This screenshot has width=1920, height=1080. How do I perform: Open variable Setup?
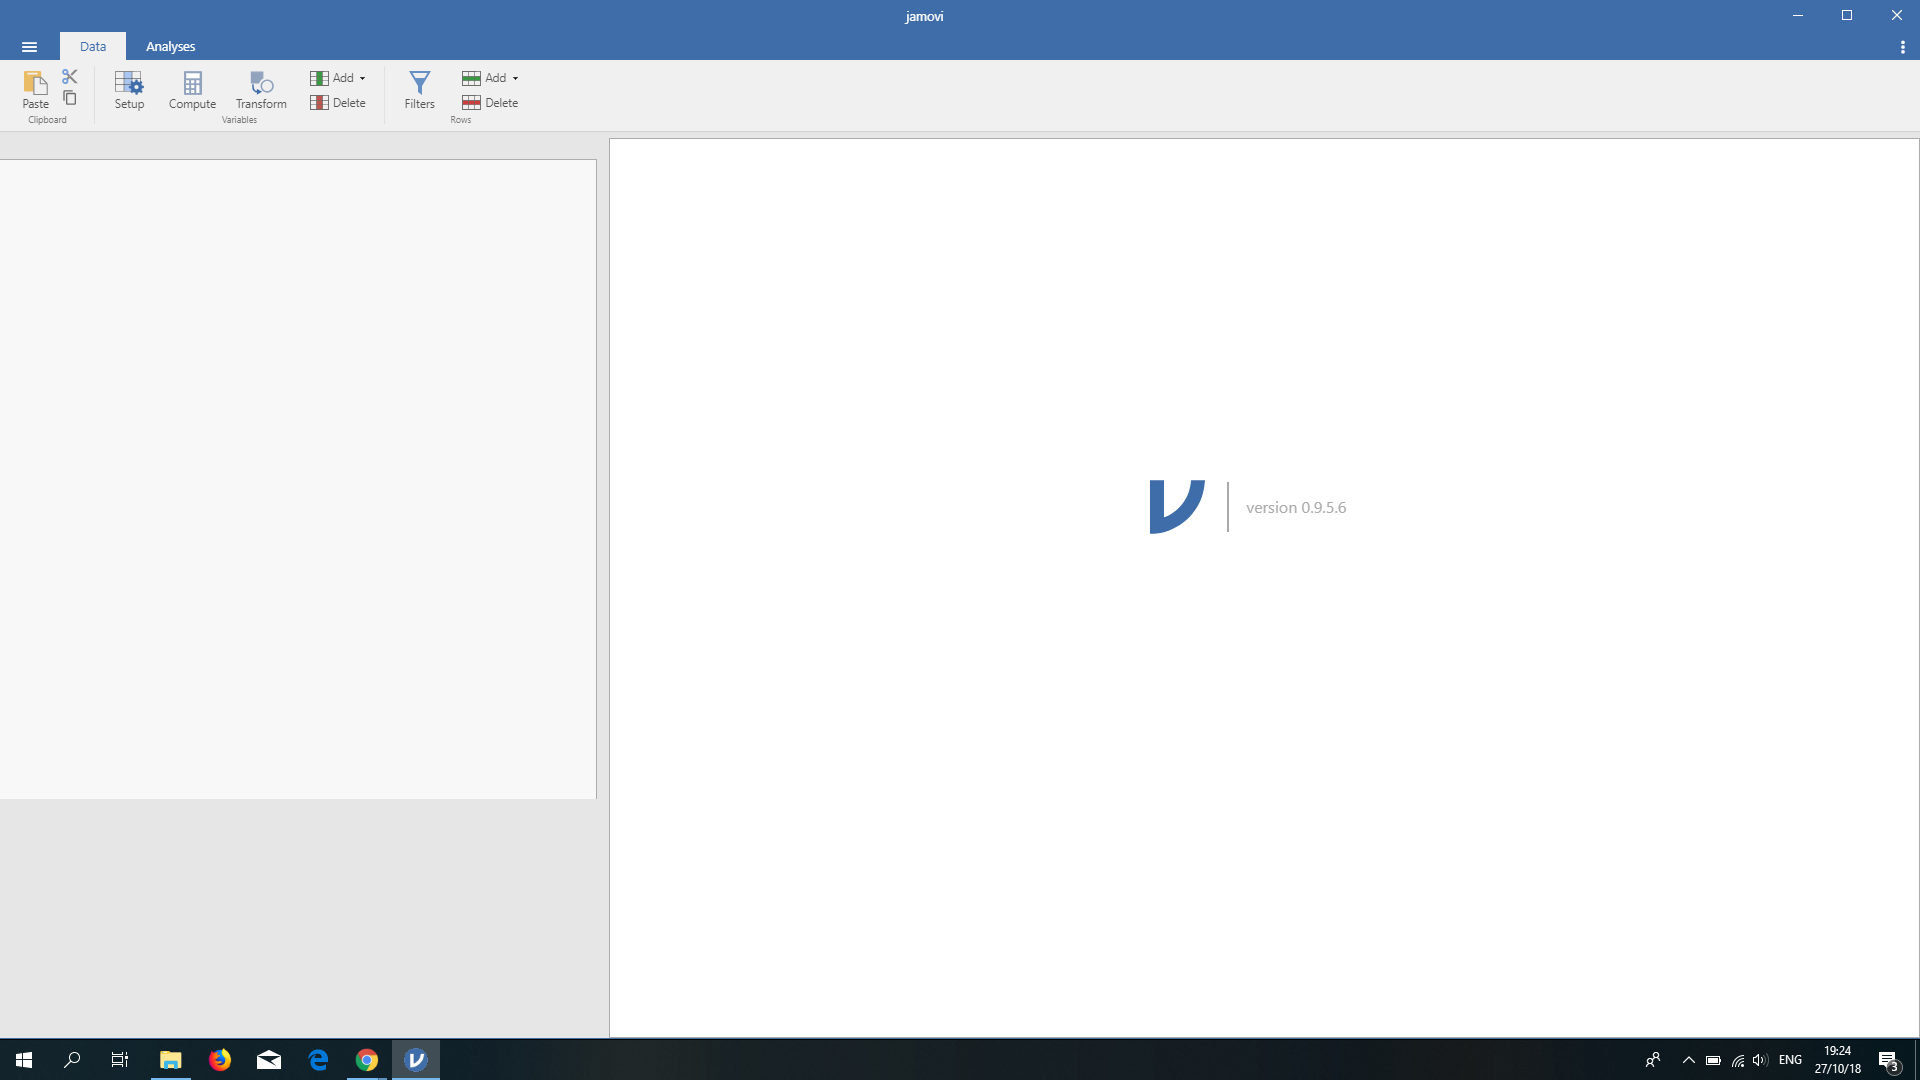click(x=129, y=89)
